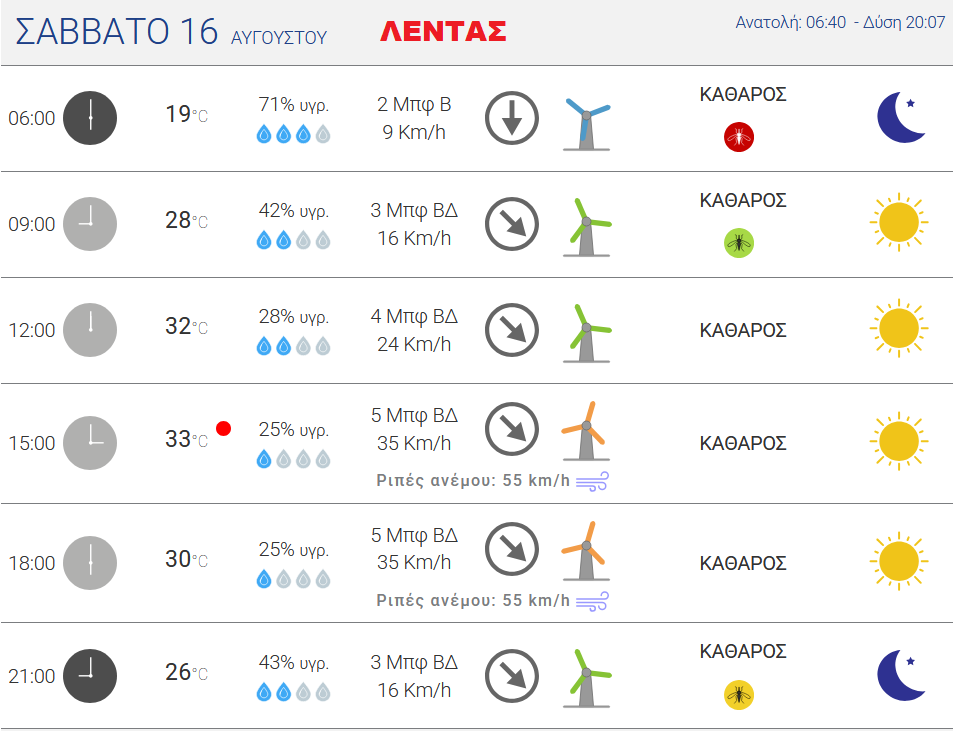Click the 18:00 wind gust text 55 km/h
The image size is (958, 731).
pos(473,600)
